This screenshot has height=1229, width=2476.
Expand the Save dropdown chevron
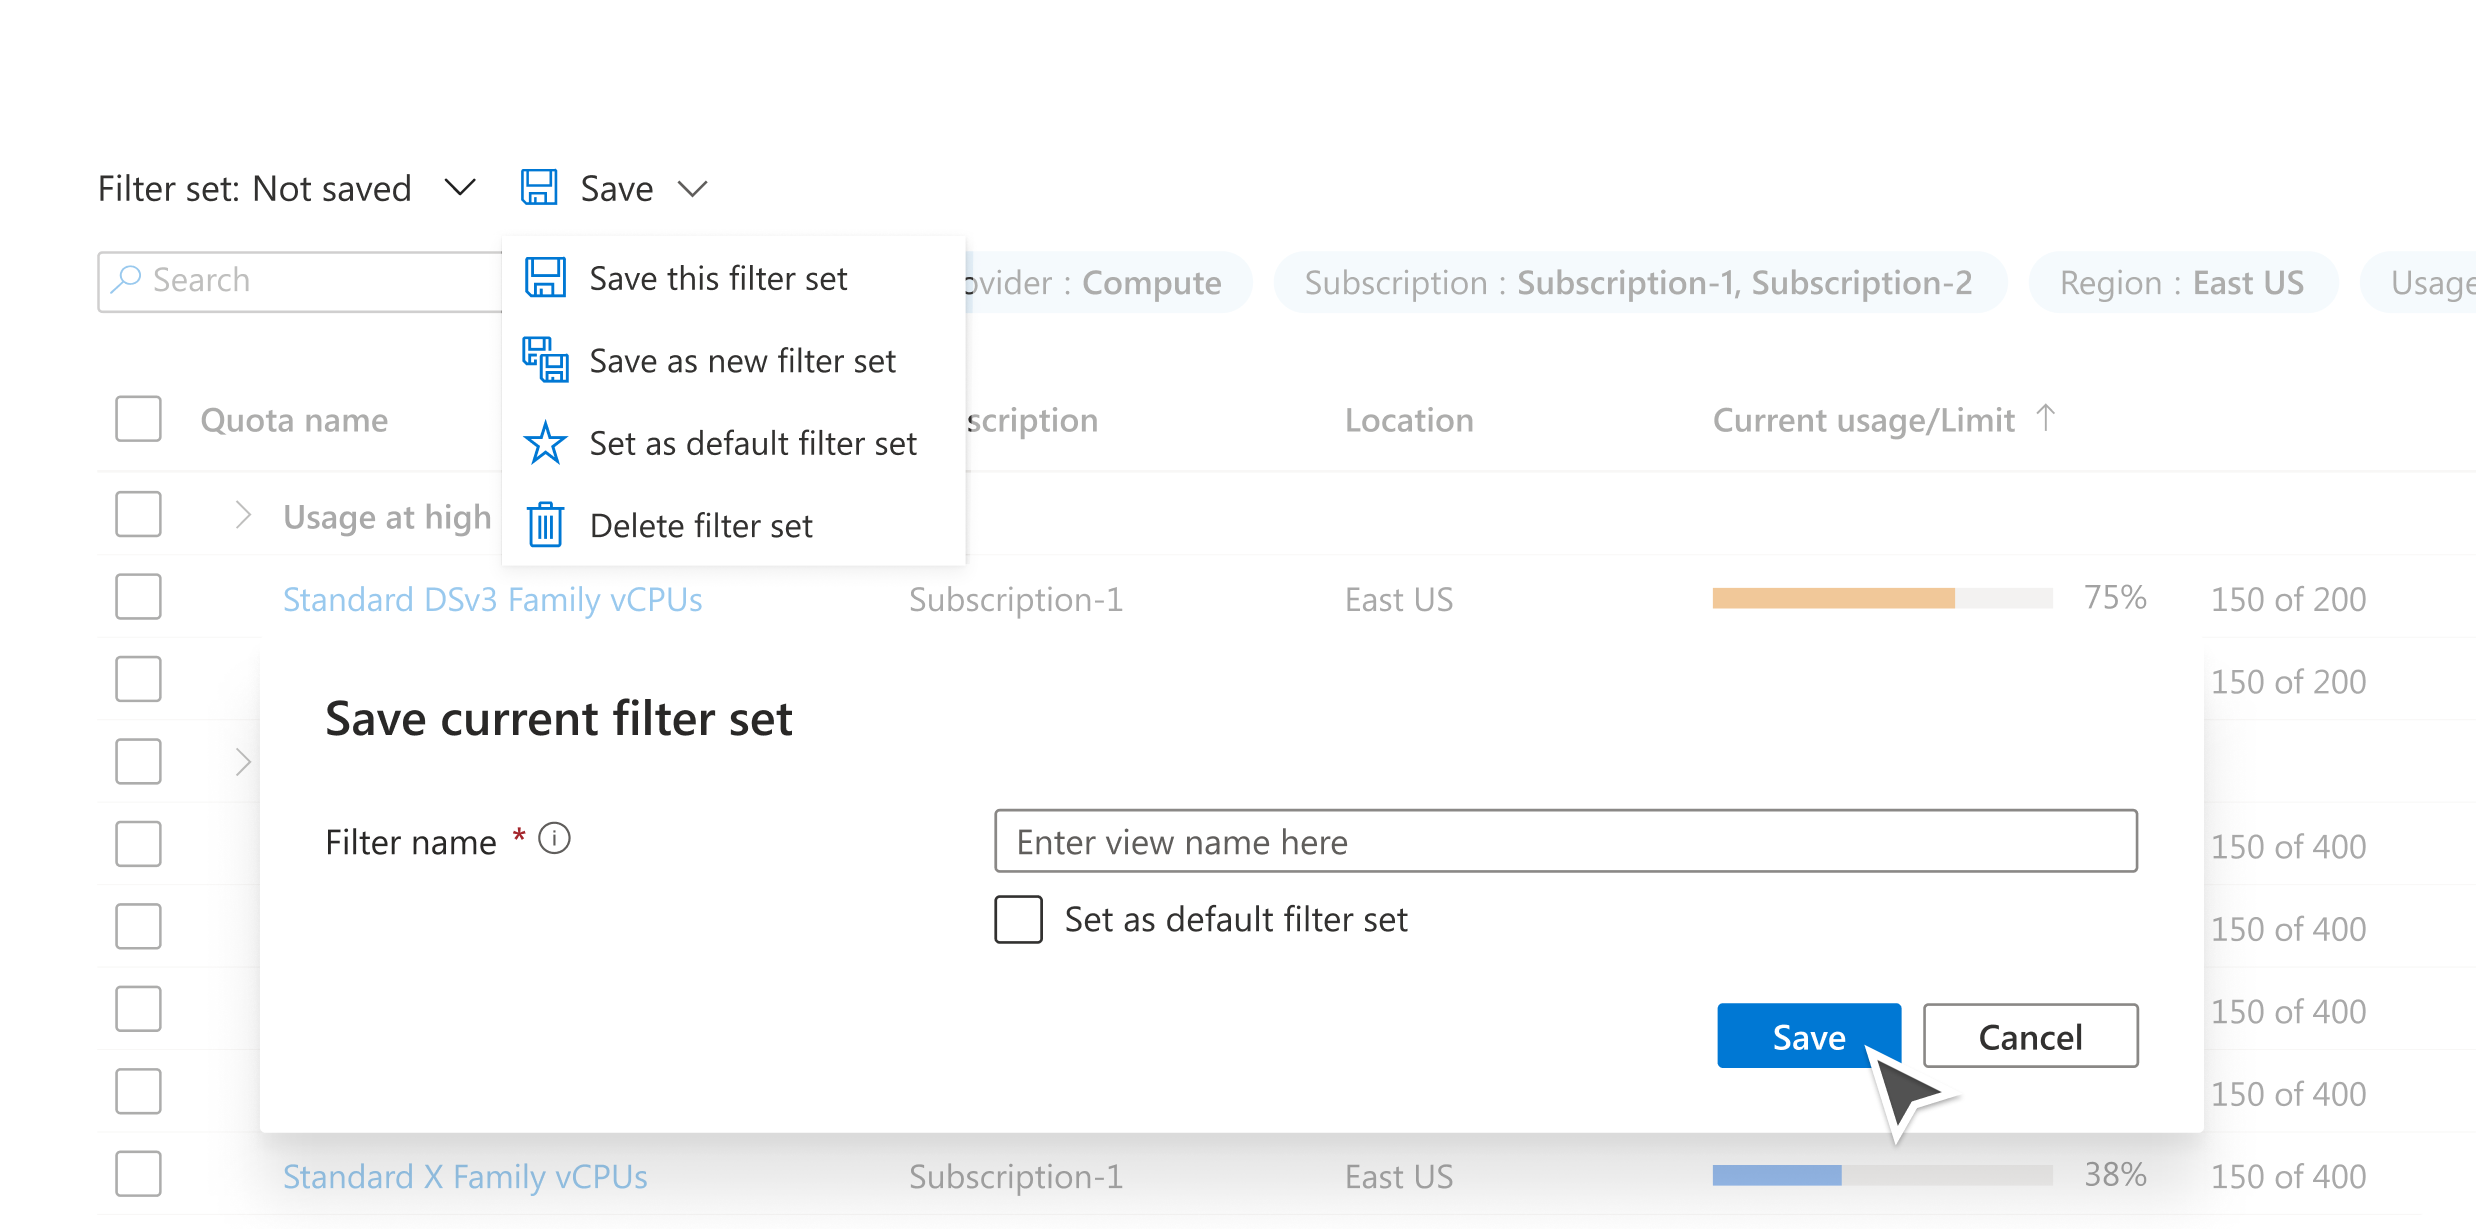point(692,188)
